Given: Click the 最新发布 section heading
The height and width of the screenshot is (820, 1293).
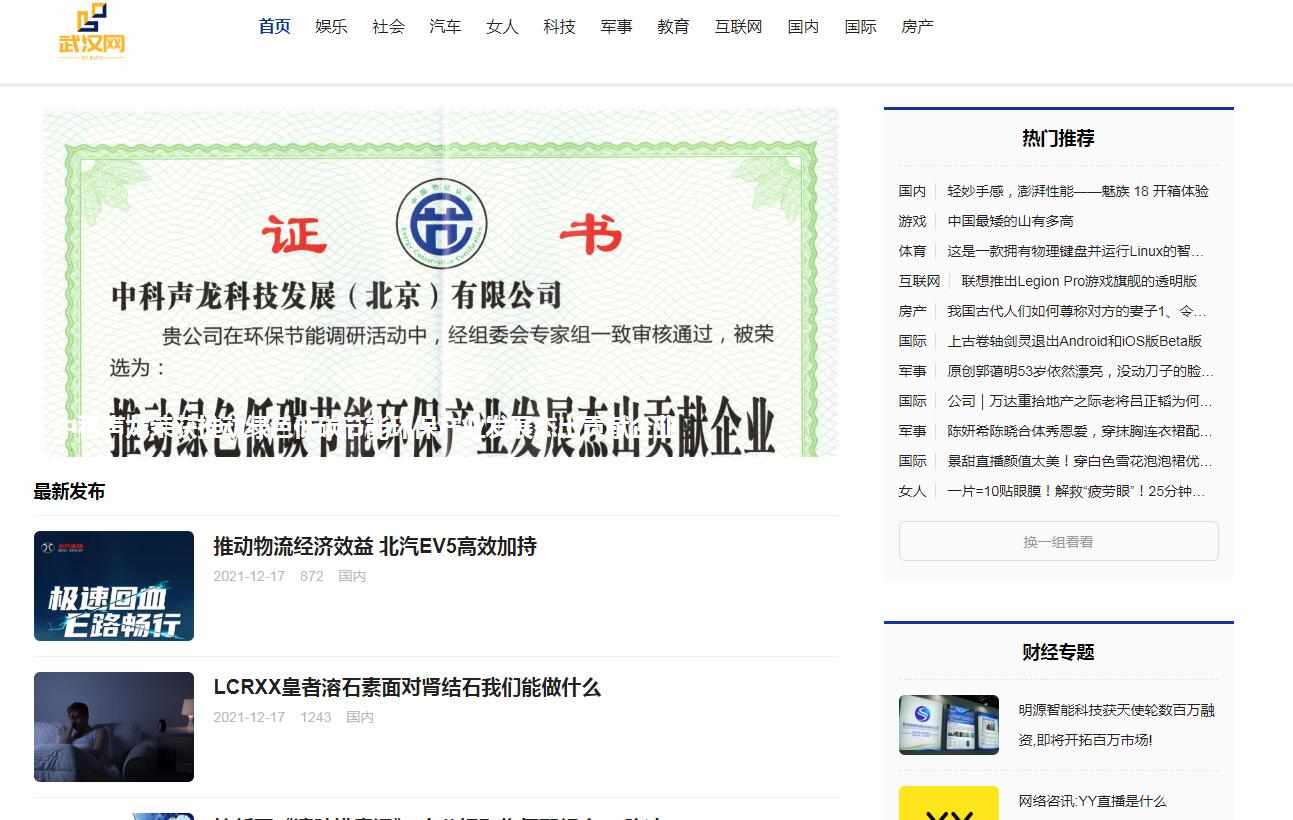Looking at the screenshot, I should tap(69, 491).
